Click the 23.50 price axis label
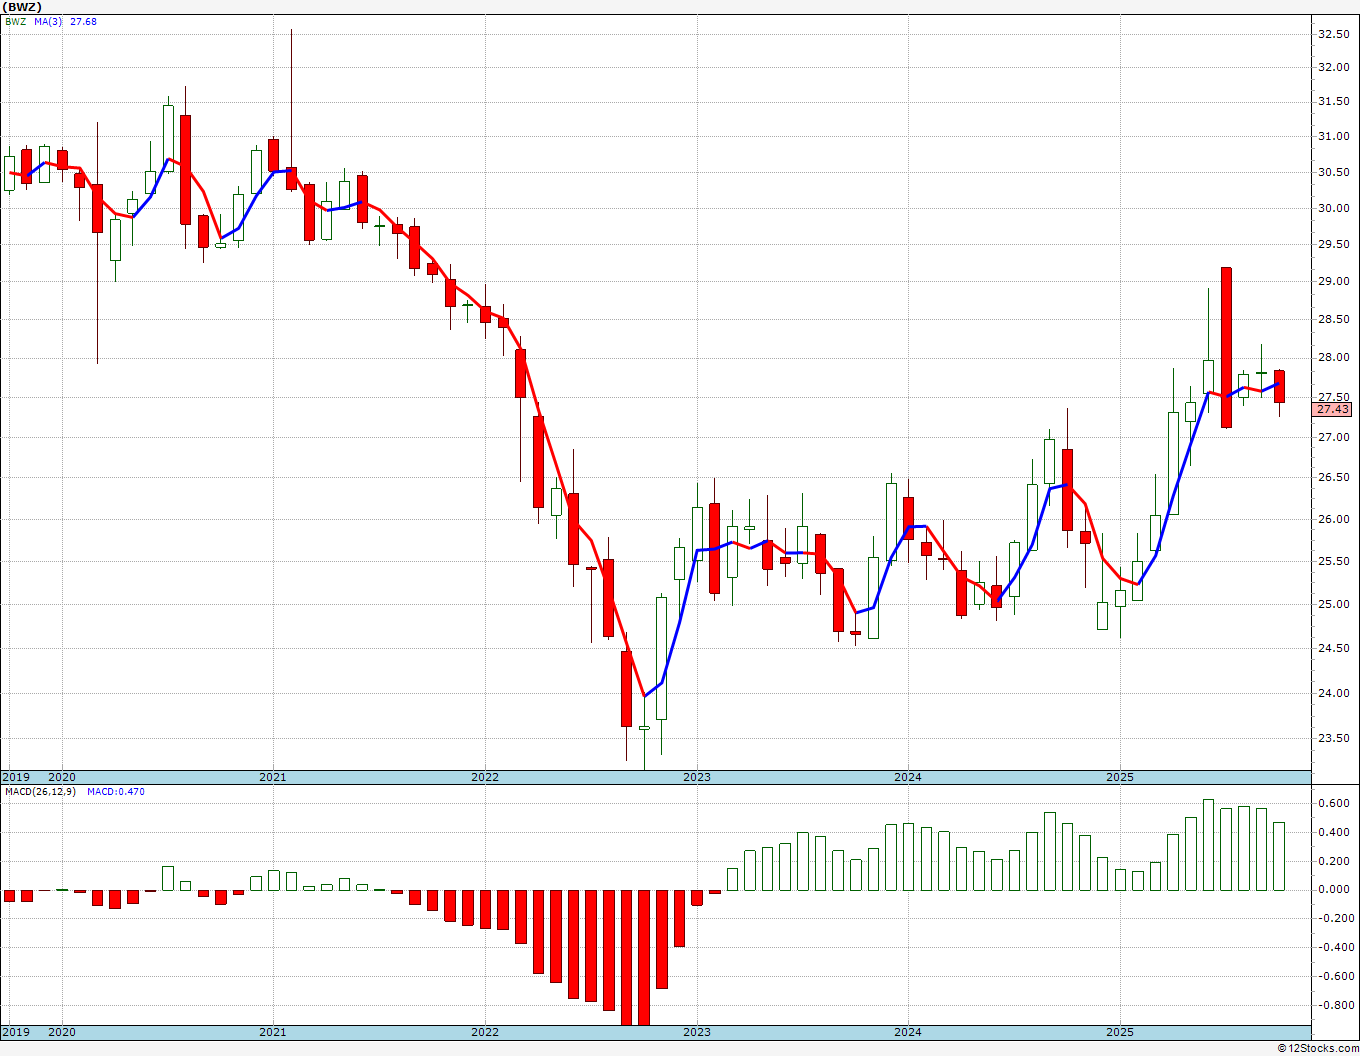Image resolution: width=1360 pixels, height=1056 pixels. (x=1333, y=739)
